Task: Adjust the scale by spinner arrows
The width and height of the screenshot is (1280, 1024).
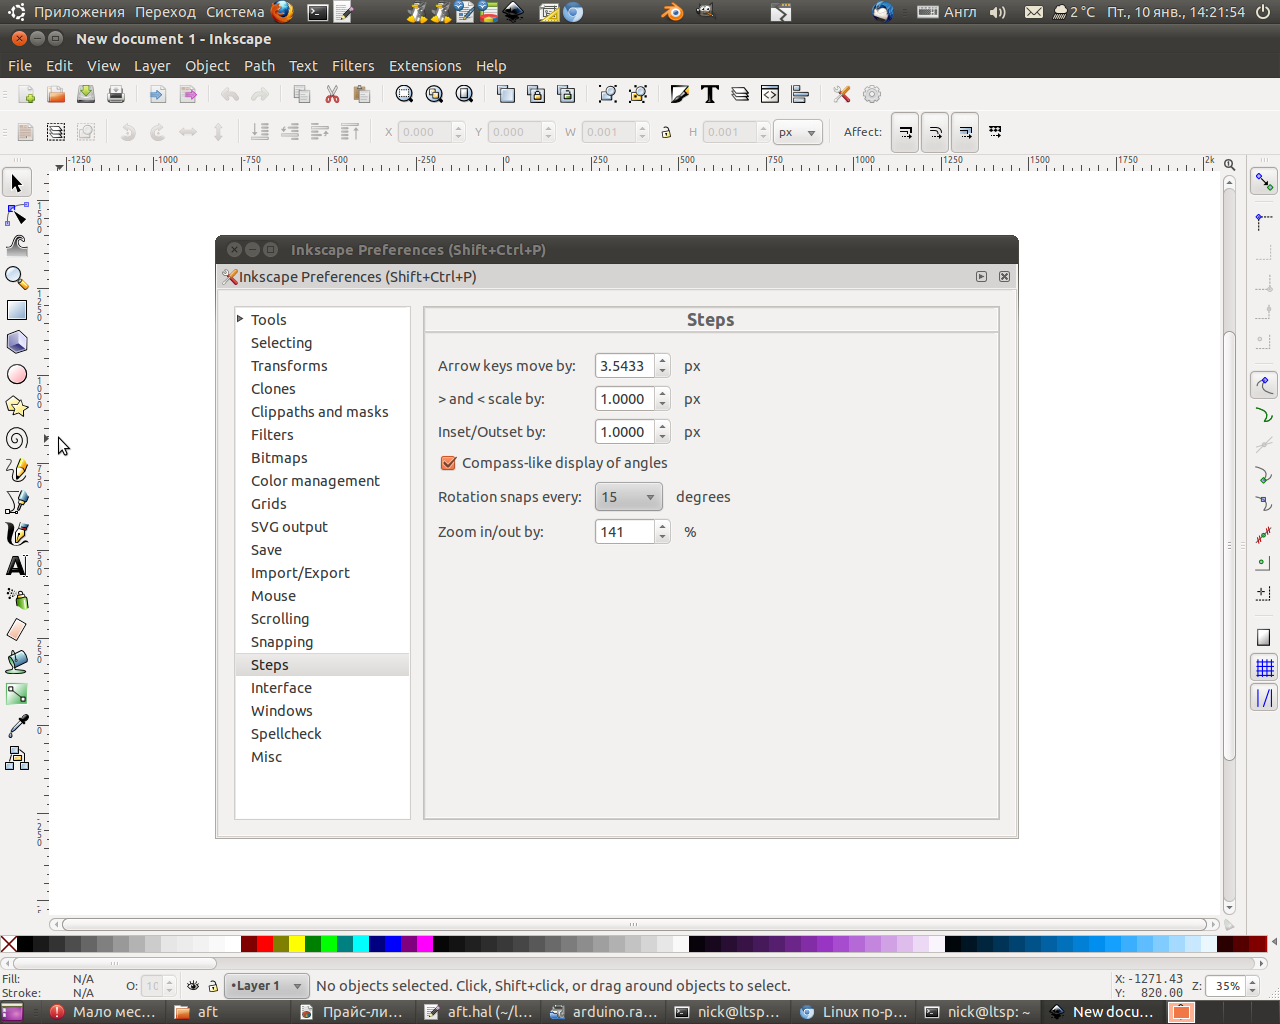Action: tap(662, 399)
